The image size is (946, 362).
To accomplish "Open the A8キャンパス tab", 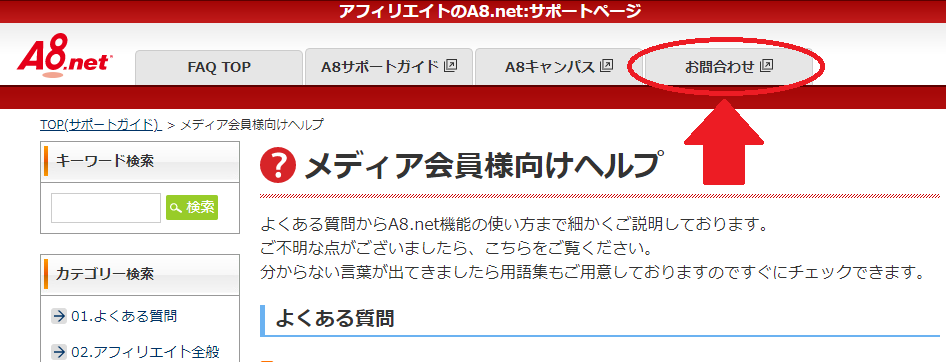I will 559,67.
